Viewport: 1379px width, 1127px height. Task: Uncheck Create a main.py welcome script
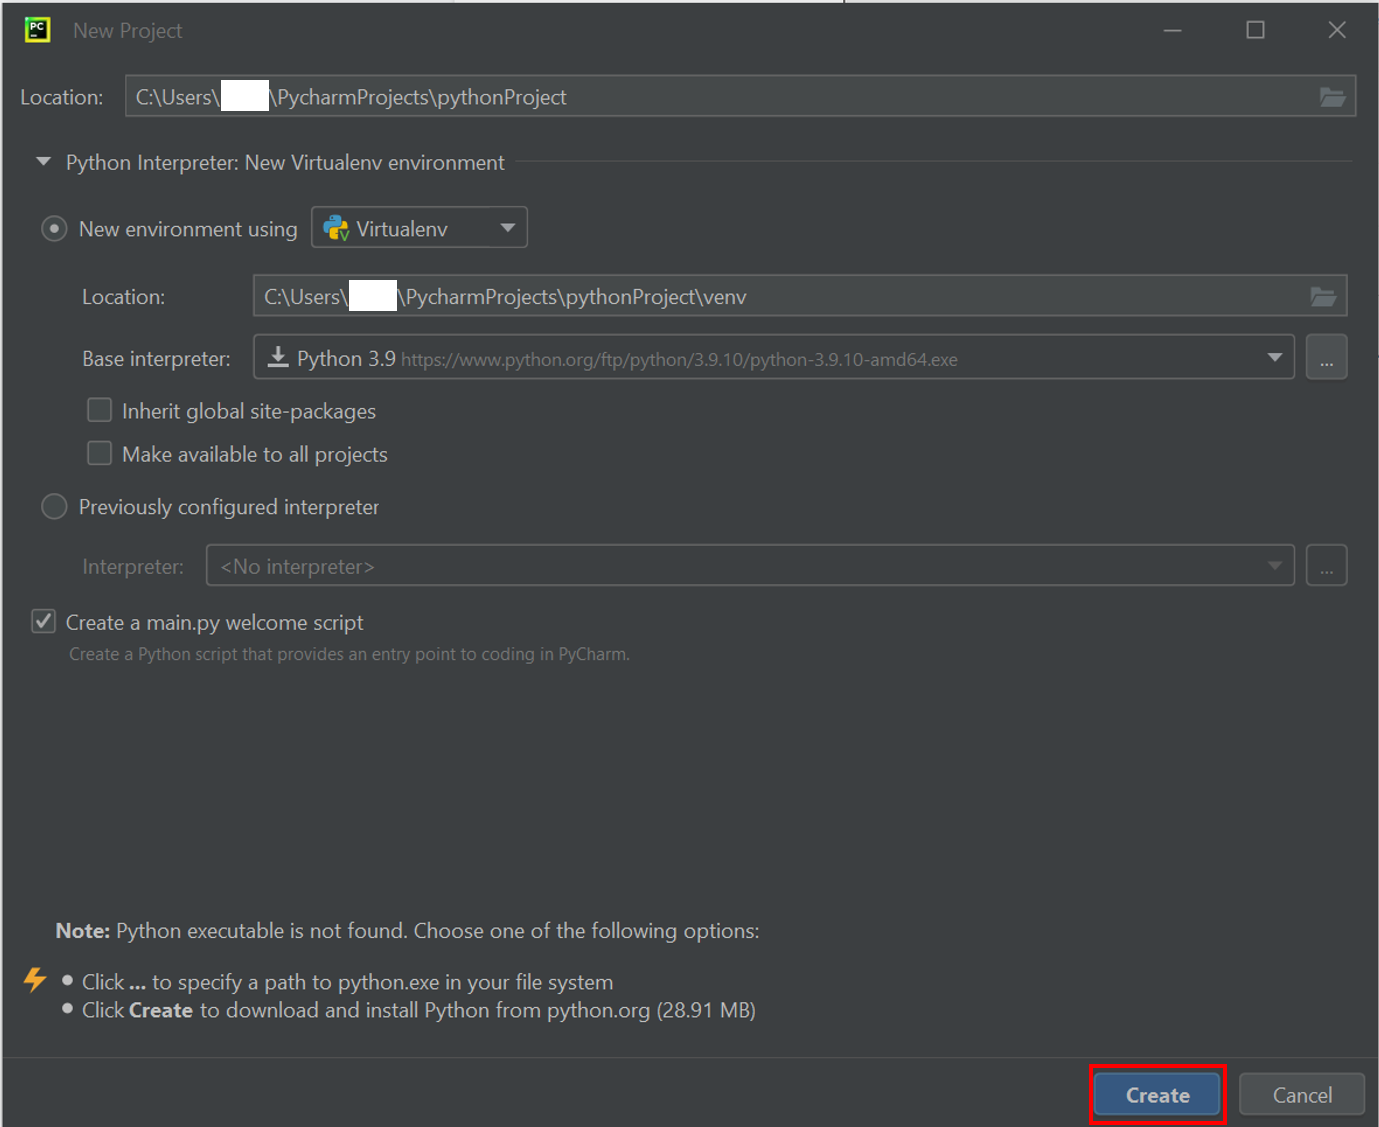(x=44, y=622)
